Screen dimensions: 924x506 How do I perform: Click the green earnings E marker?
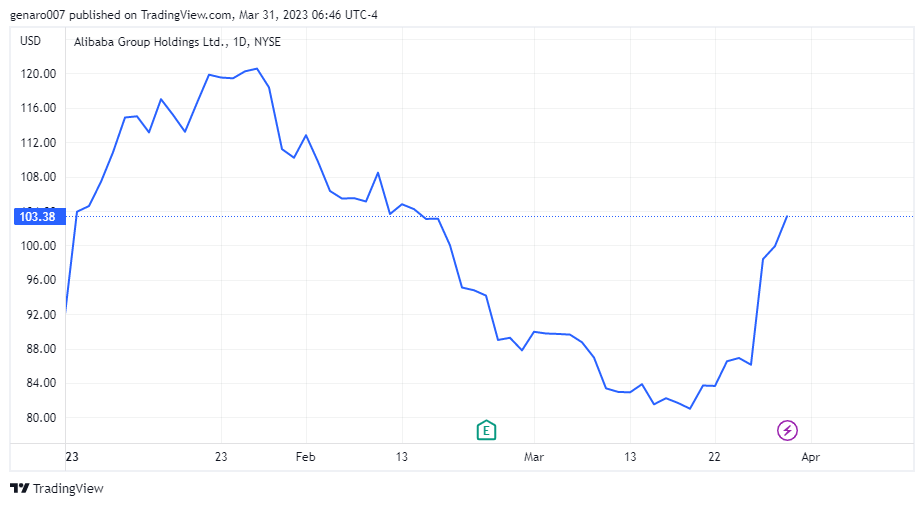(486, 430)
